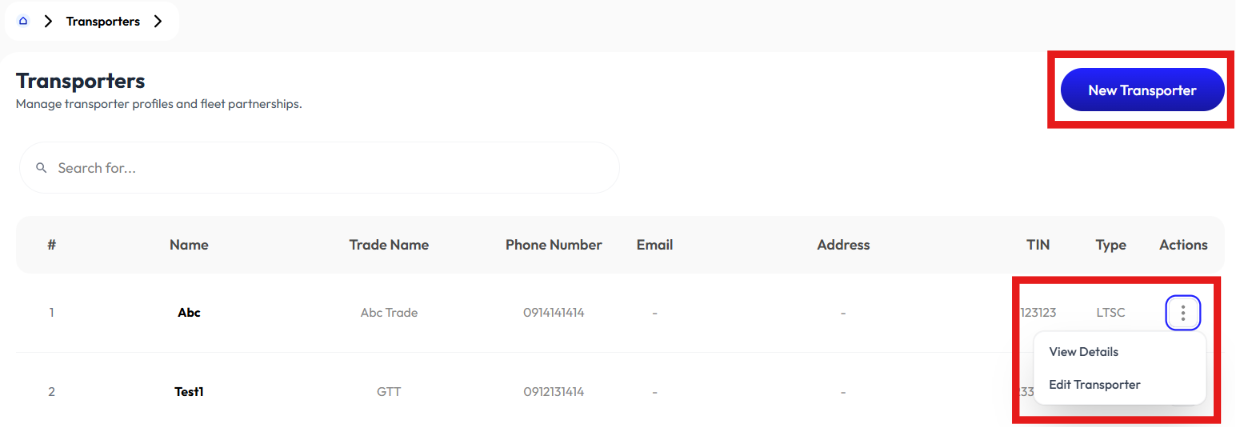
Task: Sort by the Name column header
Action: (189, 245)
